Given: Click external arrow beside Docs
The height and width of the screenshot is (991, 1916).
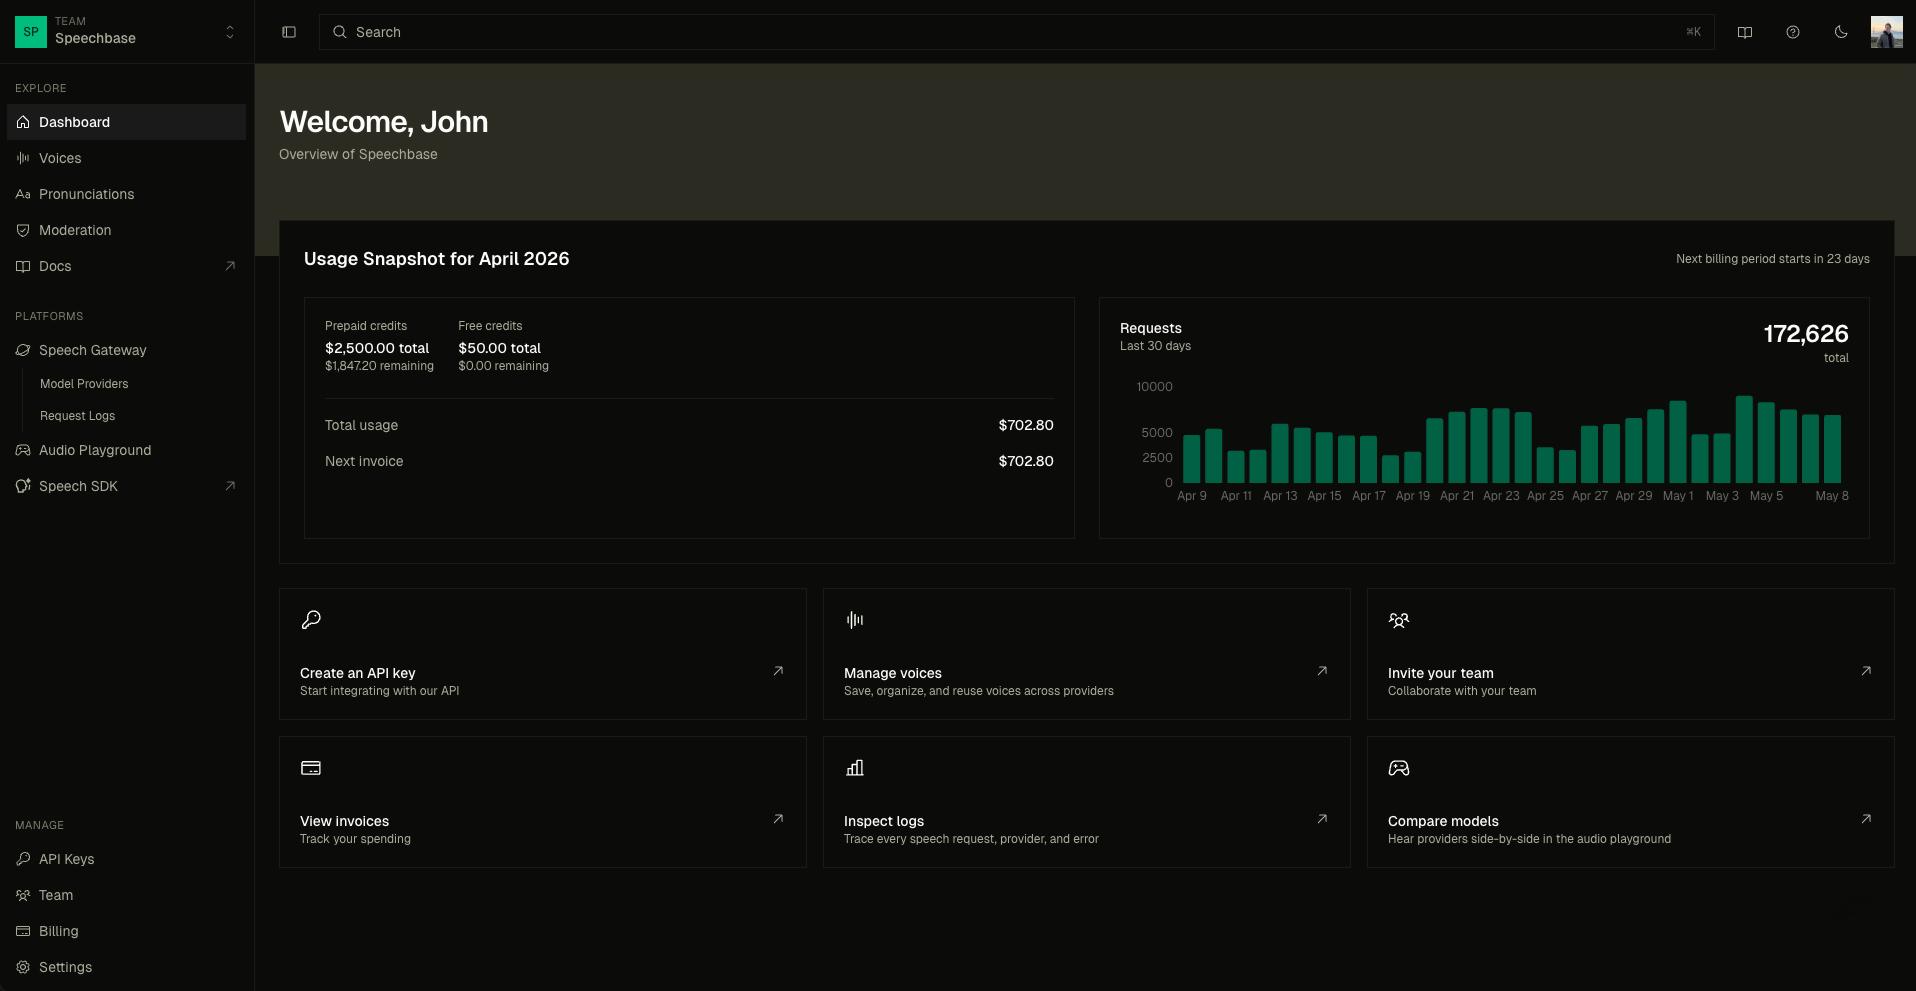Looking at the screenshot, I should pos(230,266).
